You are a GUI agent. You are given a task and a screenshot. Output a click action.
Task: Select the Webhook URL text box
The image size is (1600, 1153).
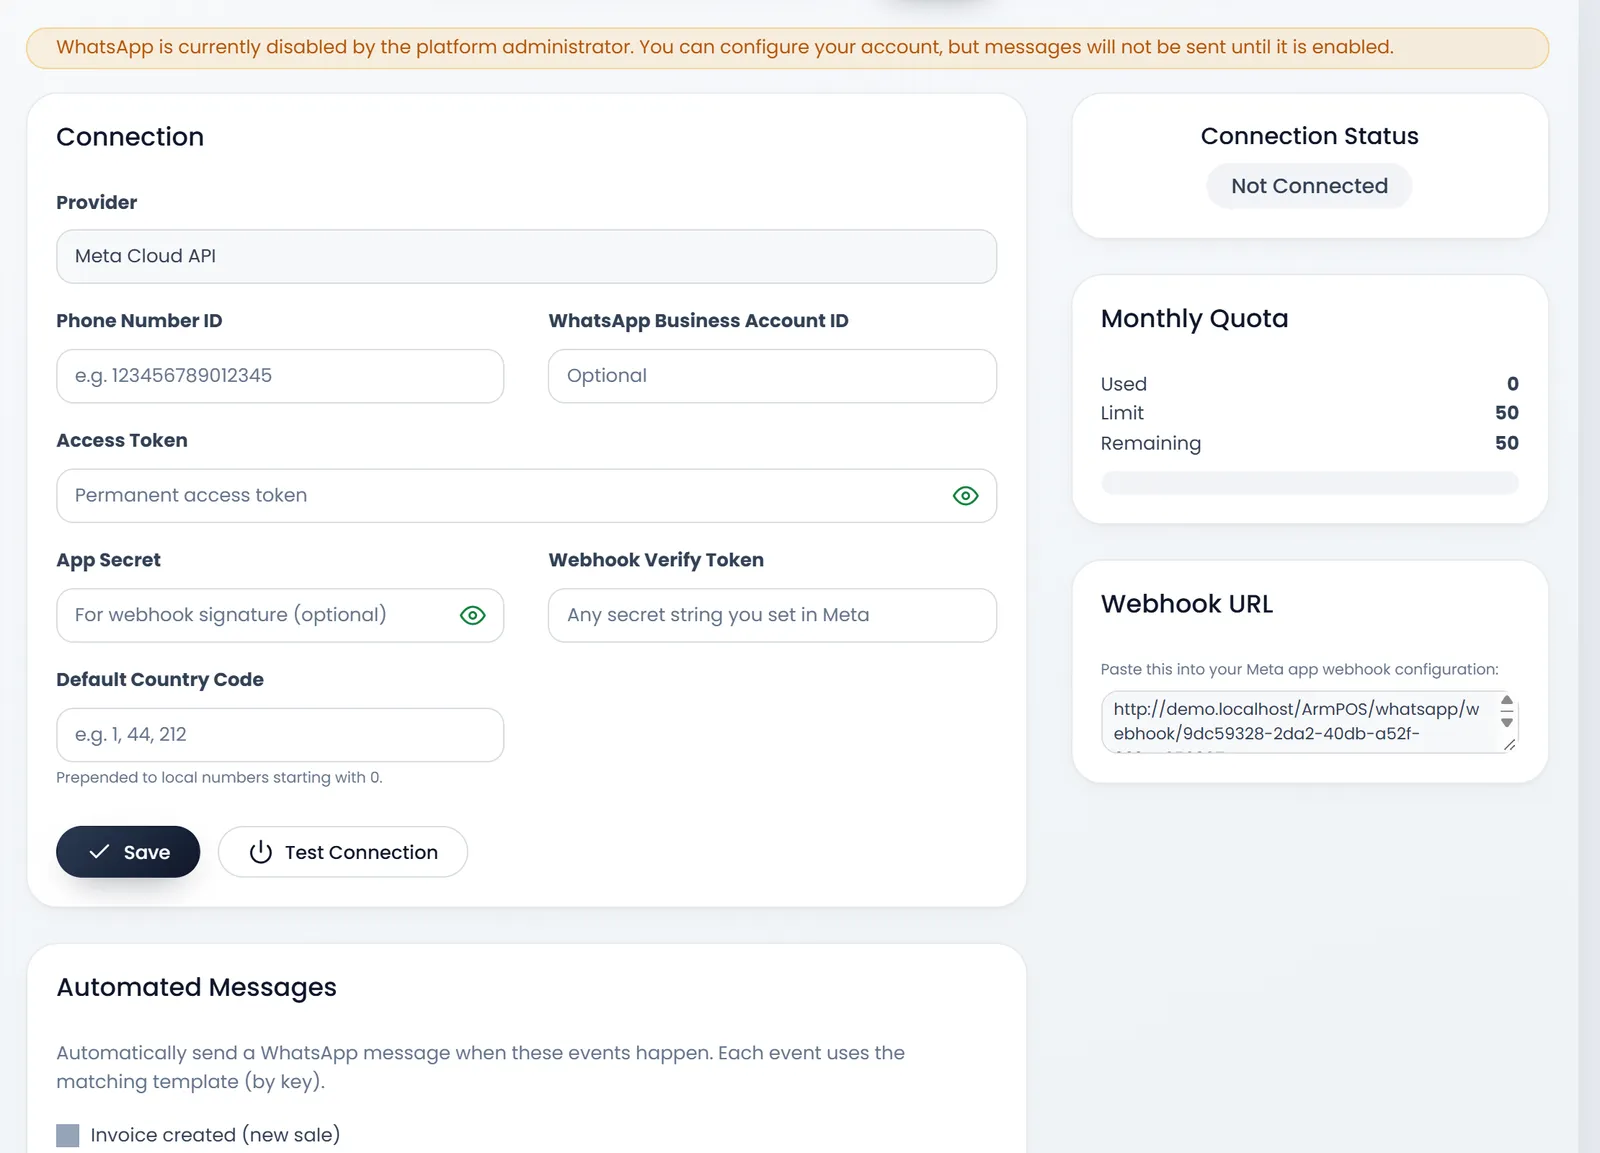coord(1309,721)
